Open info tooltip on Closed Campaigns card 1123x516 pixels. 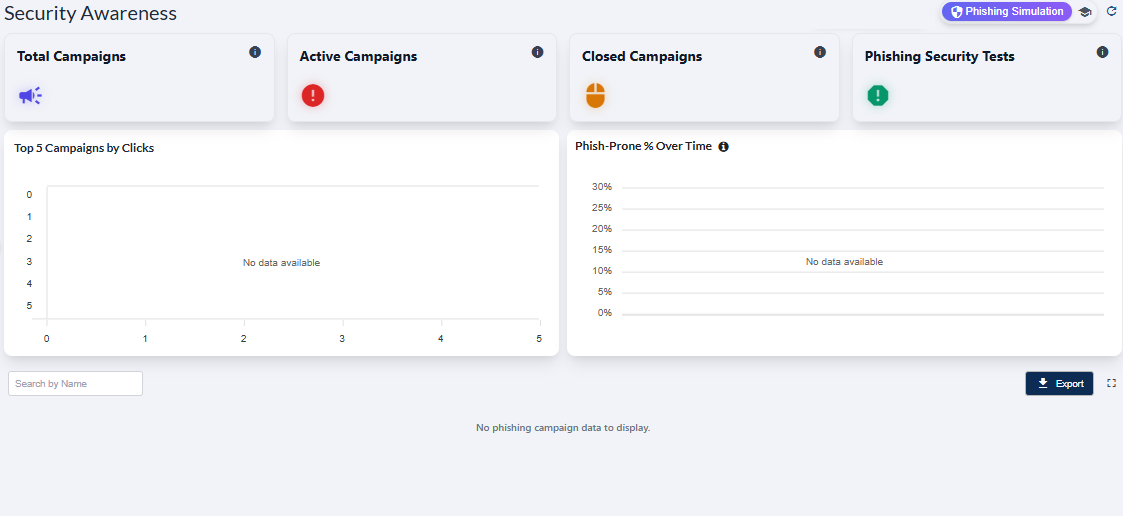pos(820,52)
